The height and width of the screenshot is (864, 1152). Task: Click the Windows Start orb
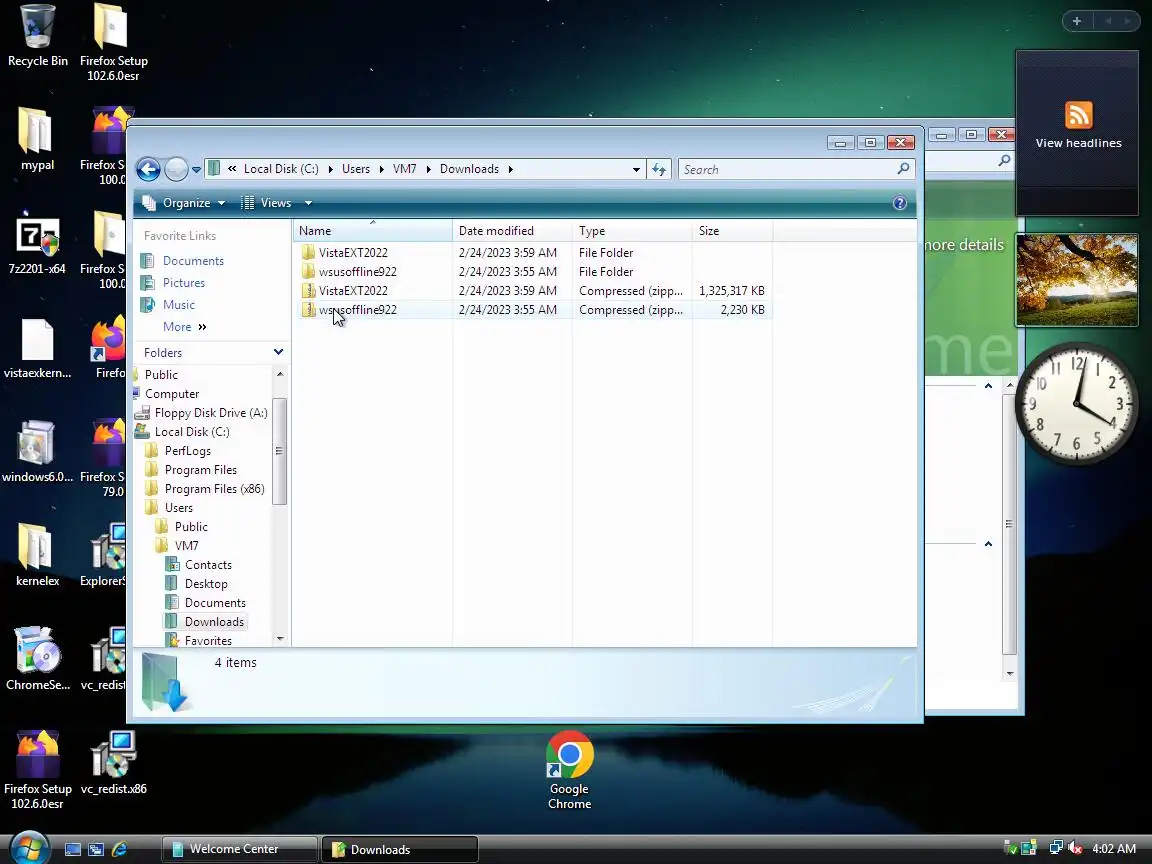click(x=29, y=849)
